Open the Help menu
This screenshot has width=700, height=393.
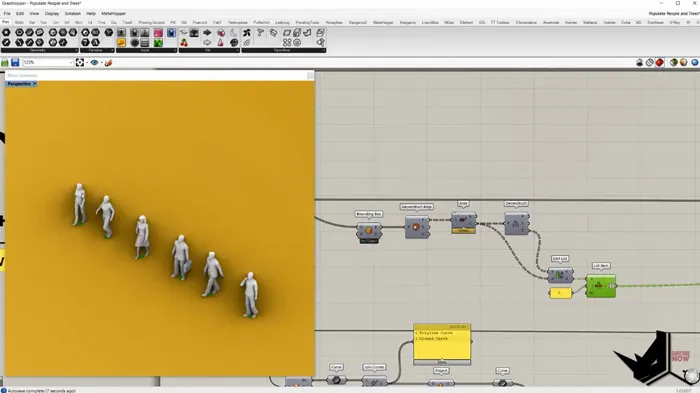coord(91,13)
